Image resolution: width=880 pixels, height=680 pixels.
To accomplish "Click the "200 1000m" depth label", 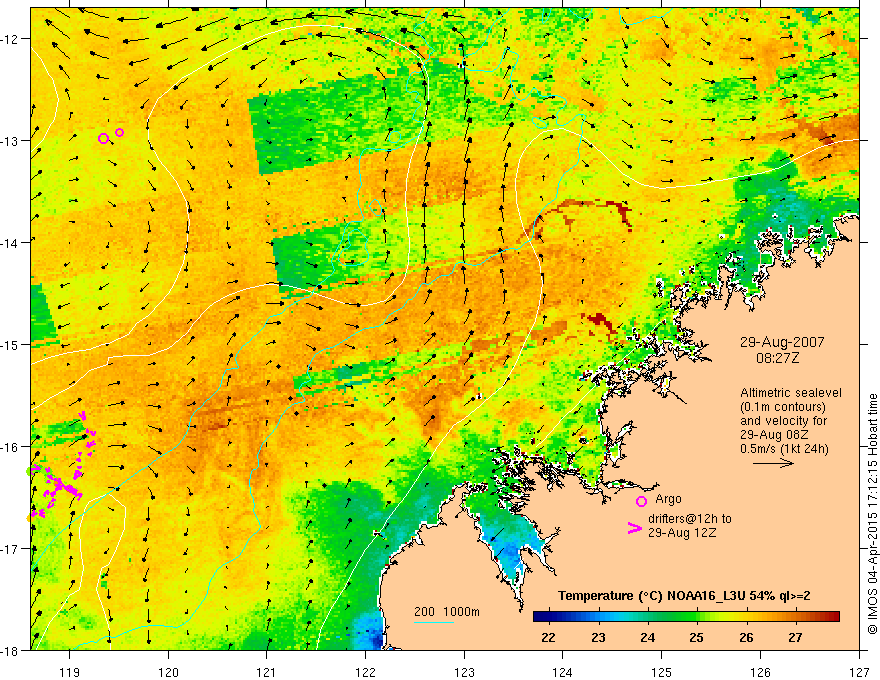I will tap(447, 612).
